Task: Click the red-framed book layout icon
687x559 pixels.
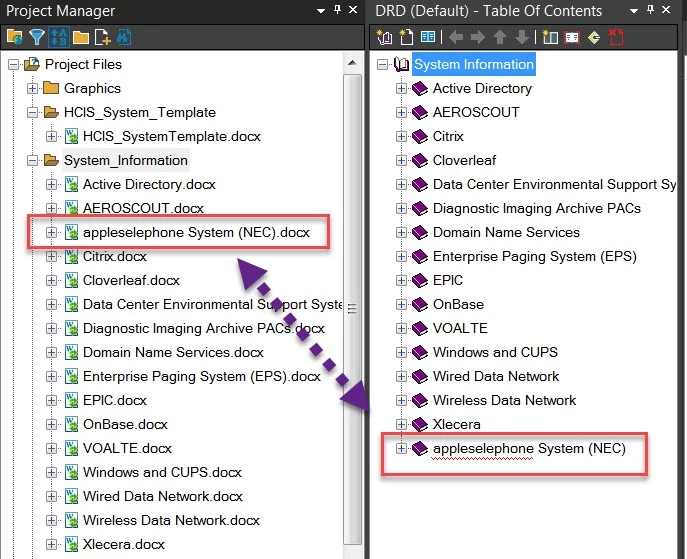Action: (572, 38)
